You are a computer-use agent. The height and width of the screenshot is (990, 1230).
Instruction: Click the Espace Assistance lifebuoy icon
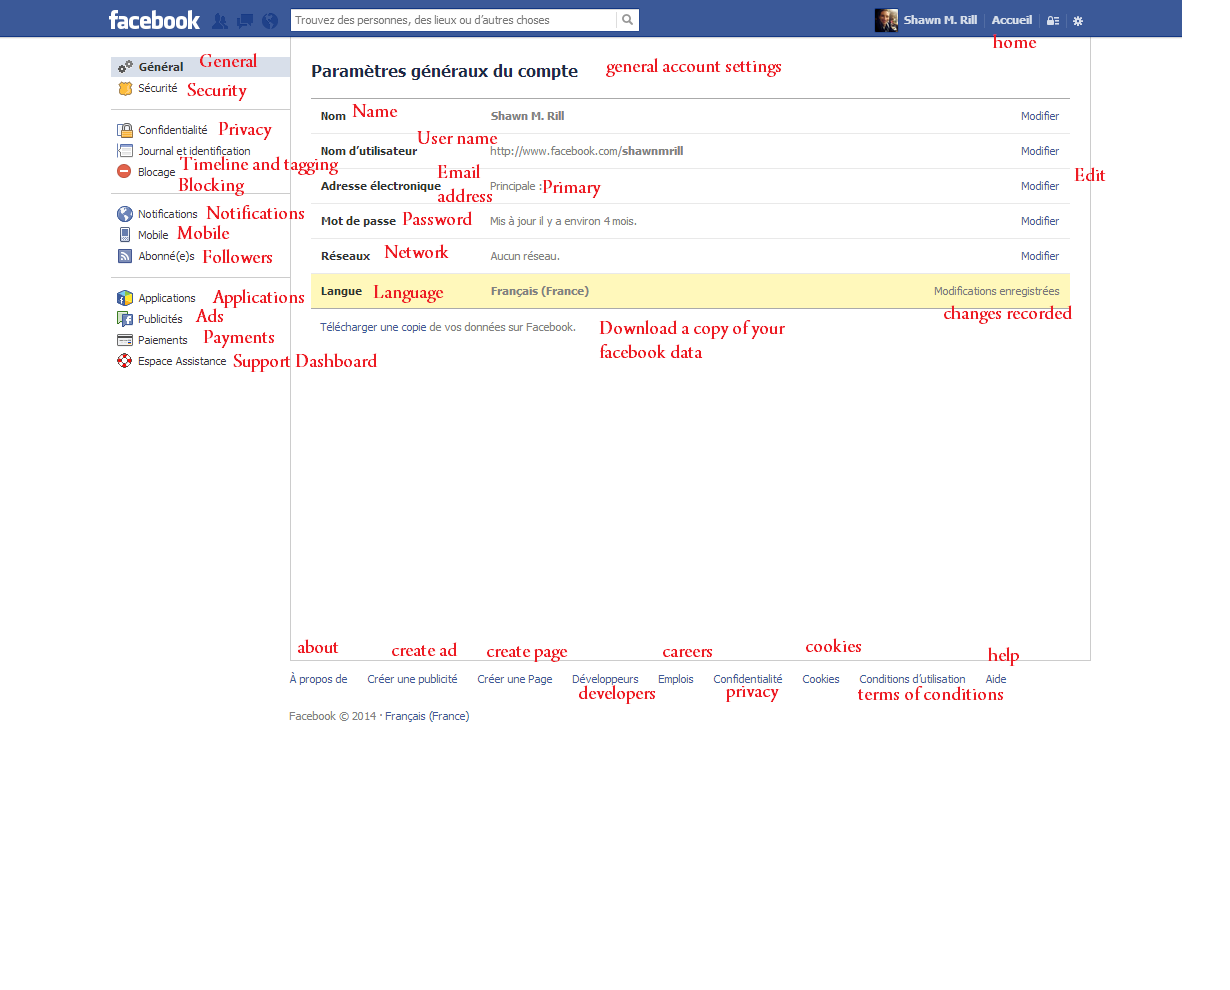coord(125,361)
